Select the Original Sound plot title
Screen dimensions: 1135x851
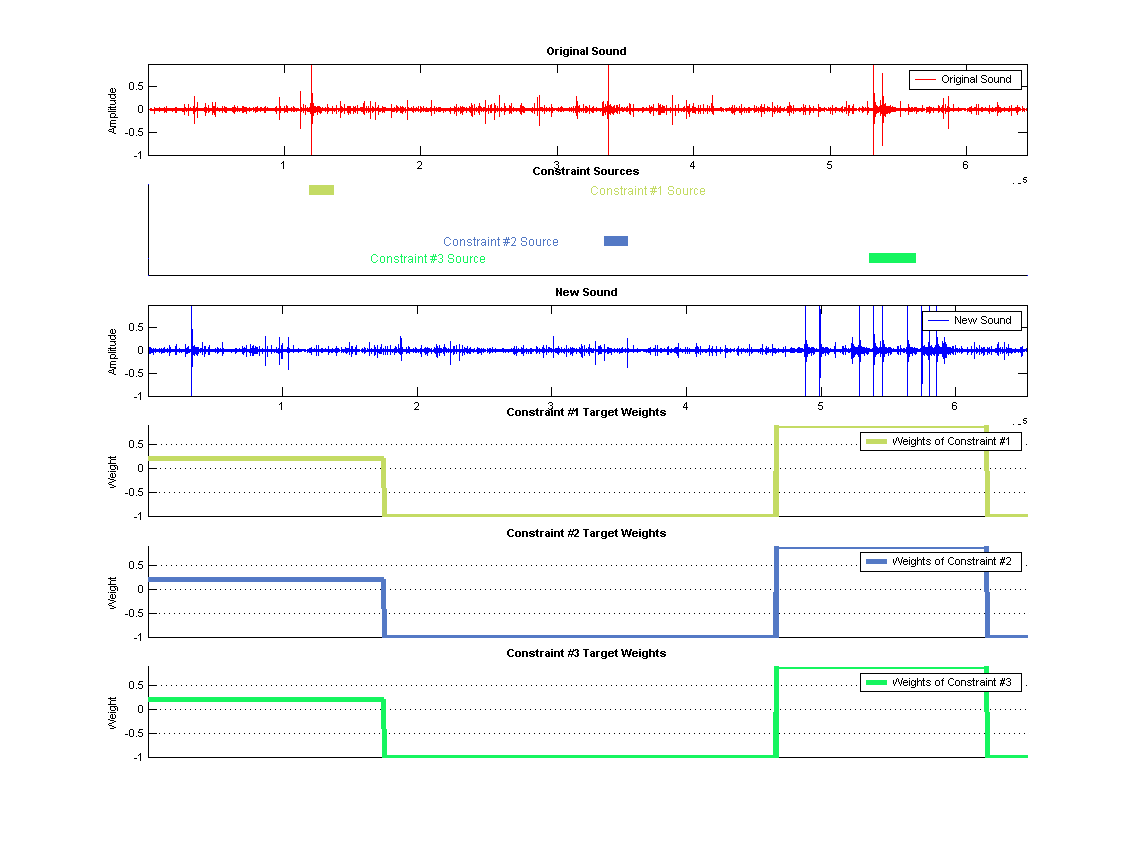[x=586, y=51]
